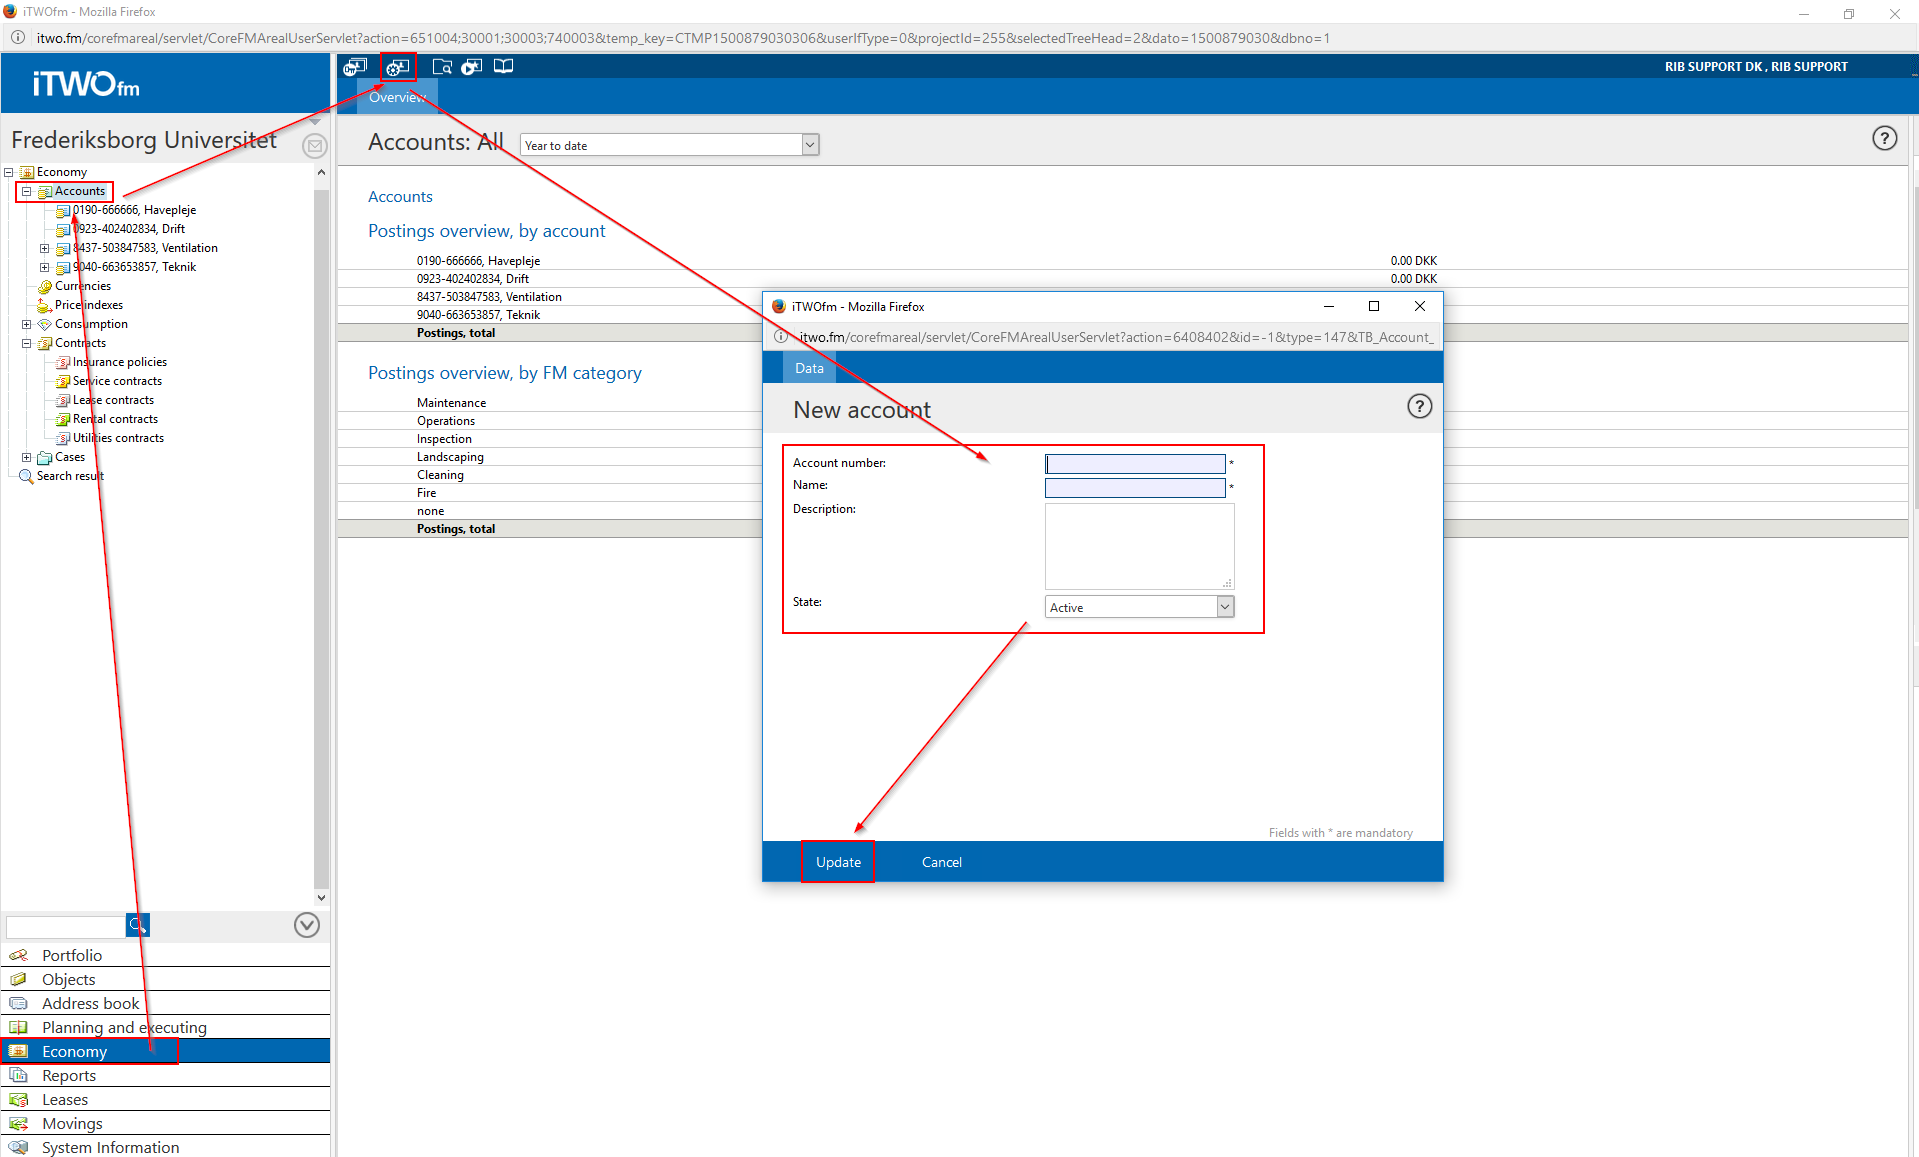This screenshot has width=1919, height=1157.
Task: Click the gear settings icon in the top toolbar
Action: click(398, 67)
